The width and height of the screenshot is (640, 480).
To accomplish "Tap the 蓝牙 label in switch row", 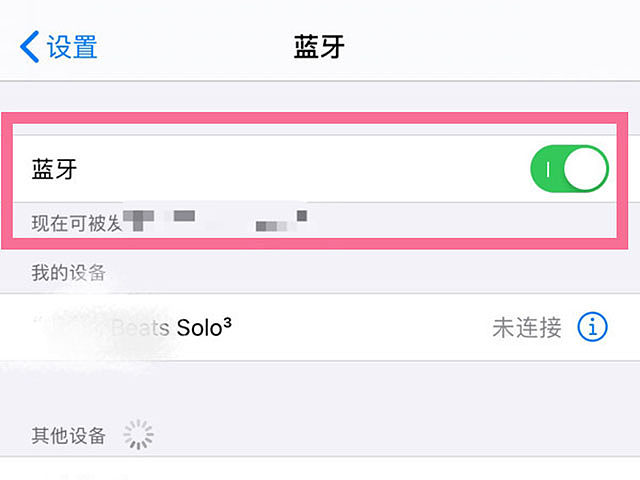I will pyautogui.click(x=54, y=169).
